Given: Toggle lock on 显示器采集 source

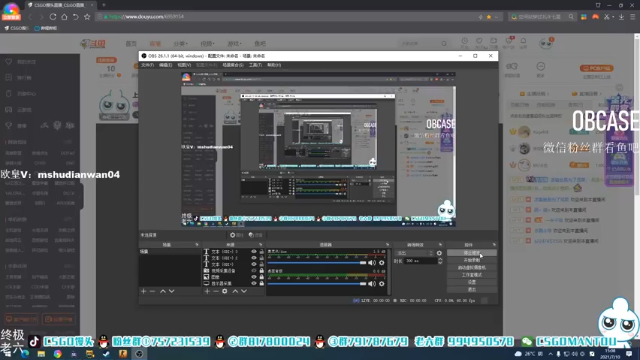Looking at the screenshot, I should point(262,283).
